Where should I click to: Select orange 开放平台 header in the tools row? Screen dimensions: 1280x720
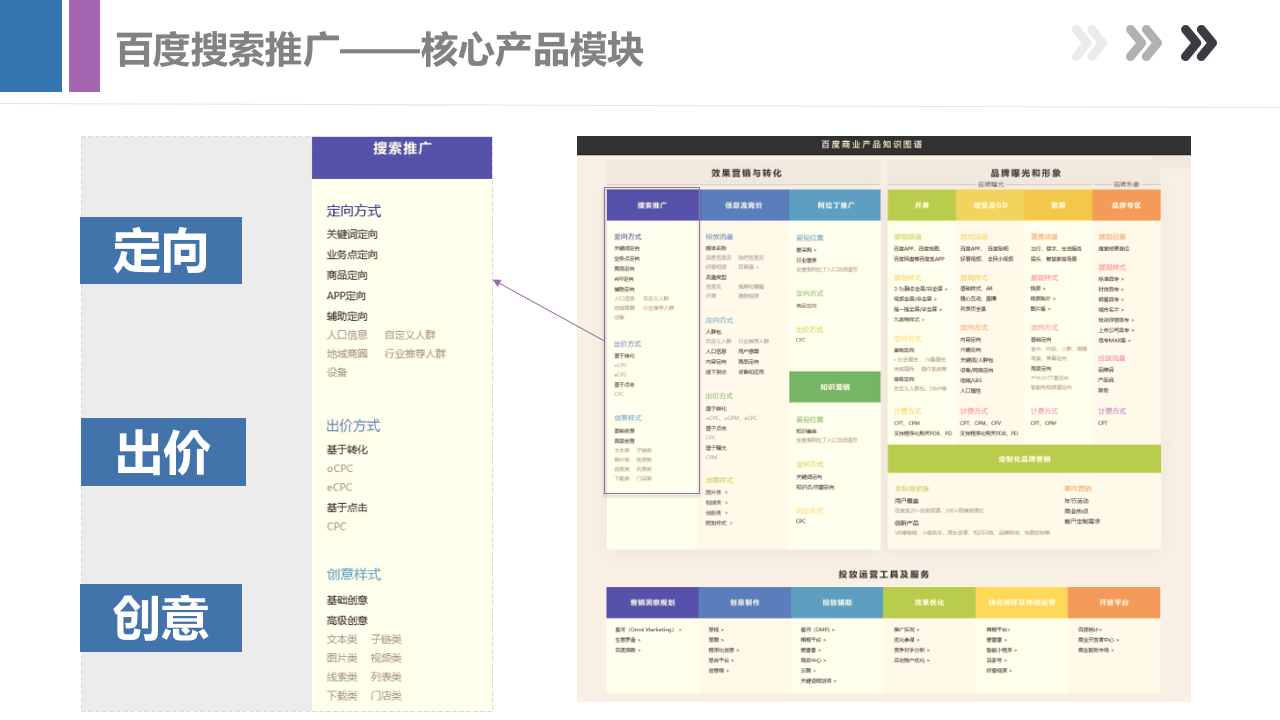[x=1114, y=603]
